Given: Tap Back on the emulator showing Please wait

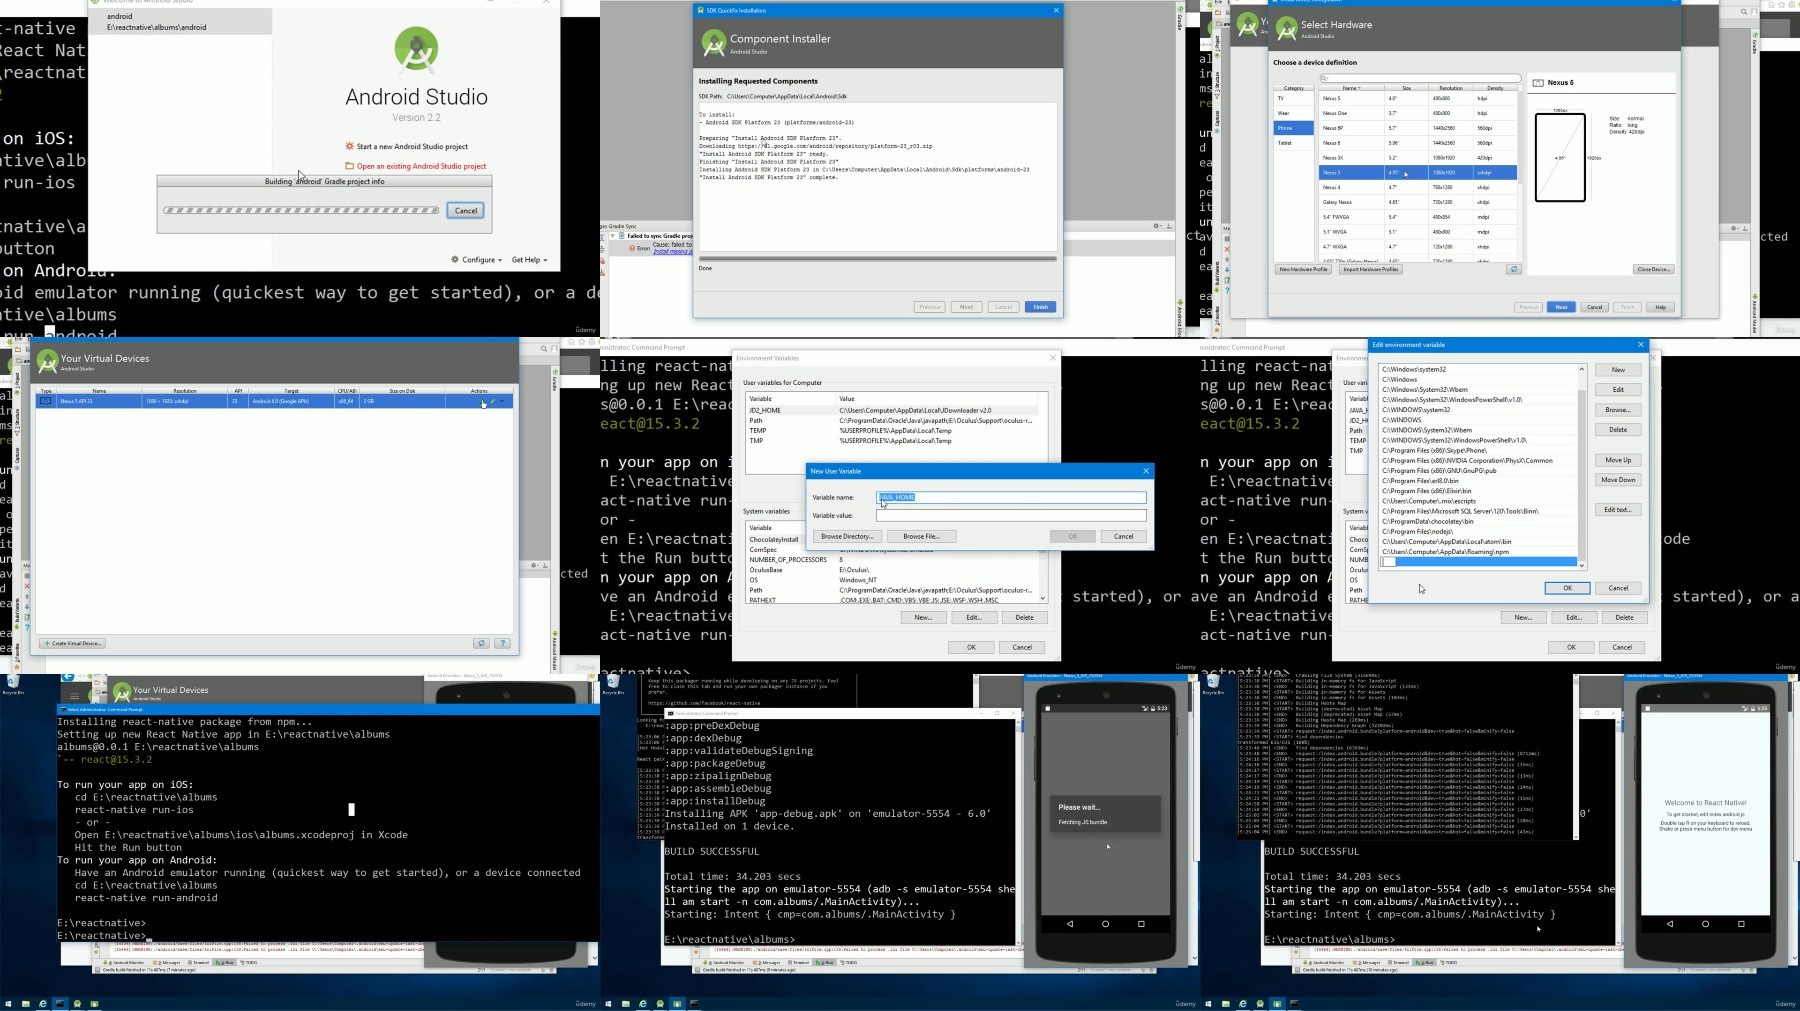Looking at the screenshot, I should pyautogui.click(x=1070, y=924).
